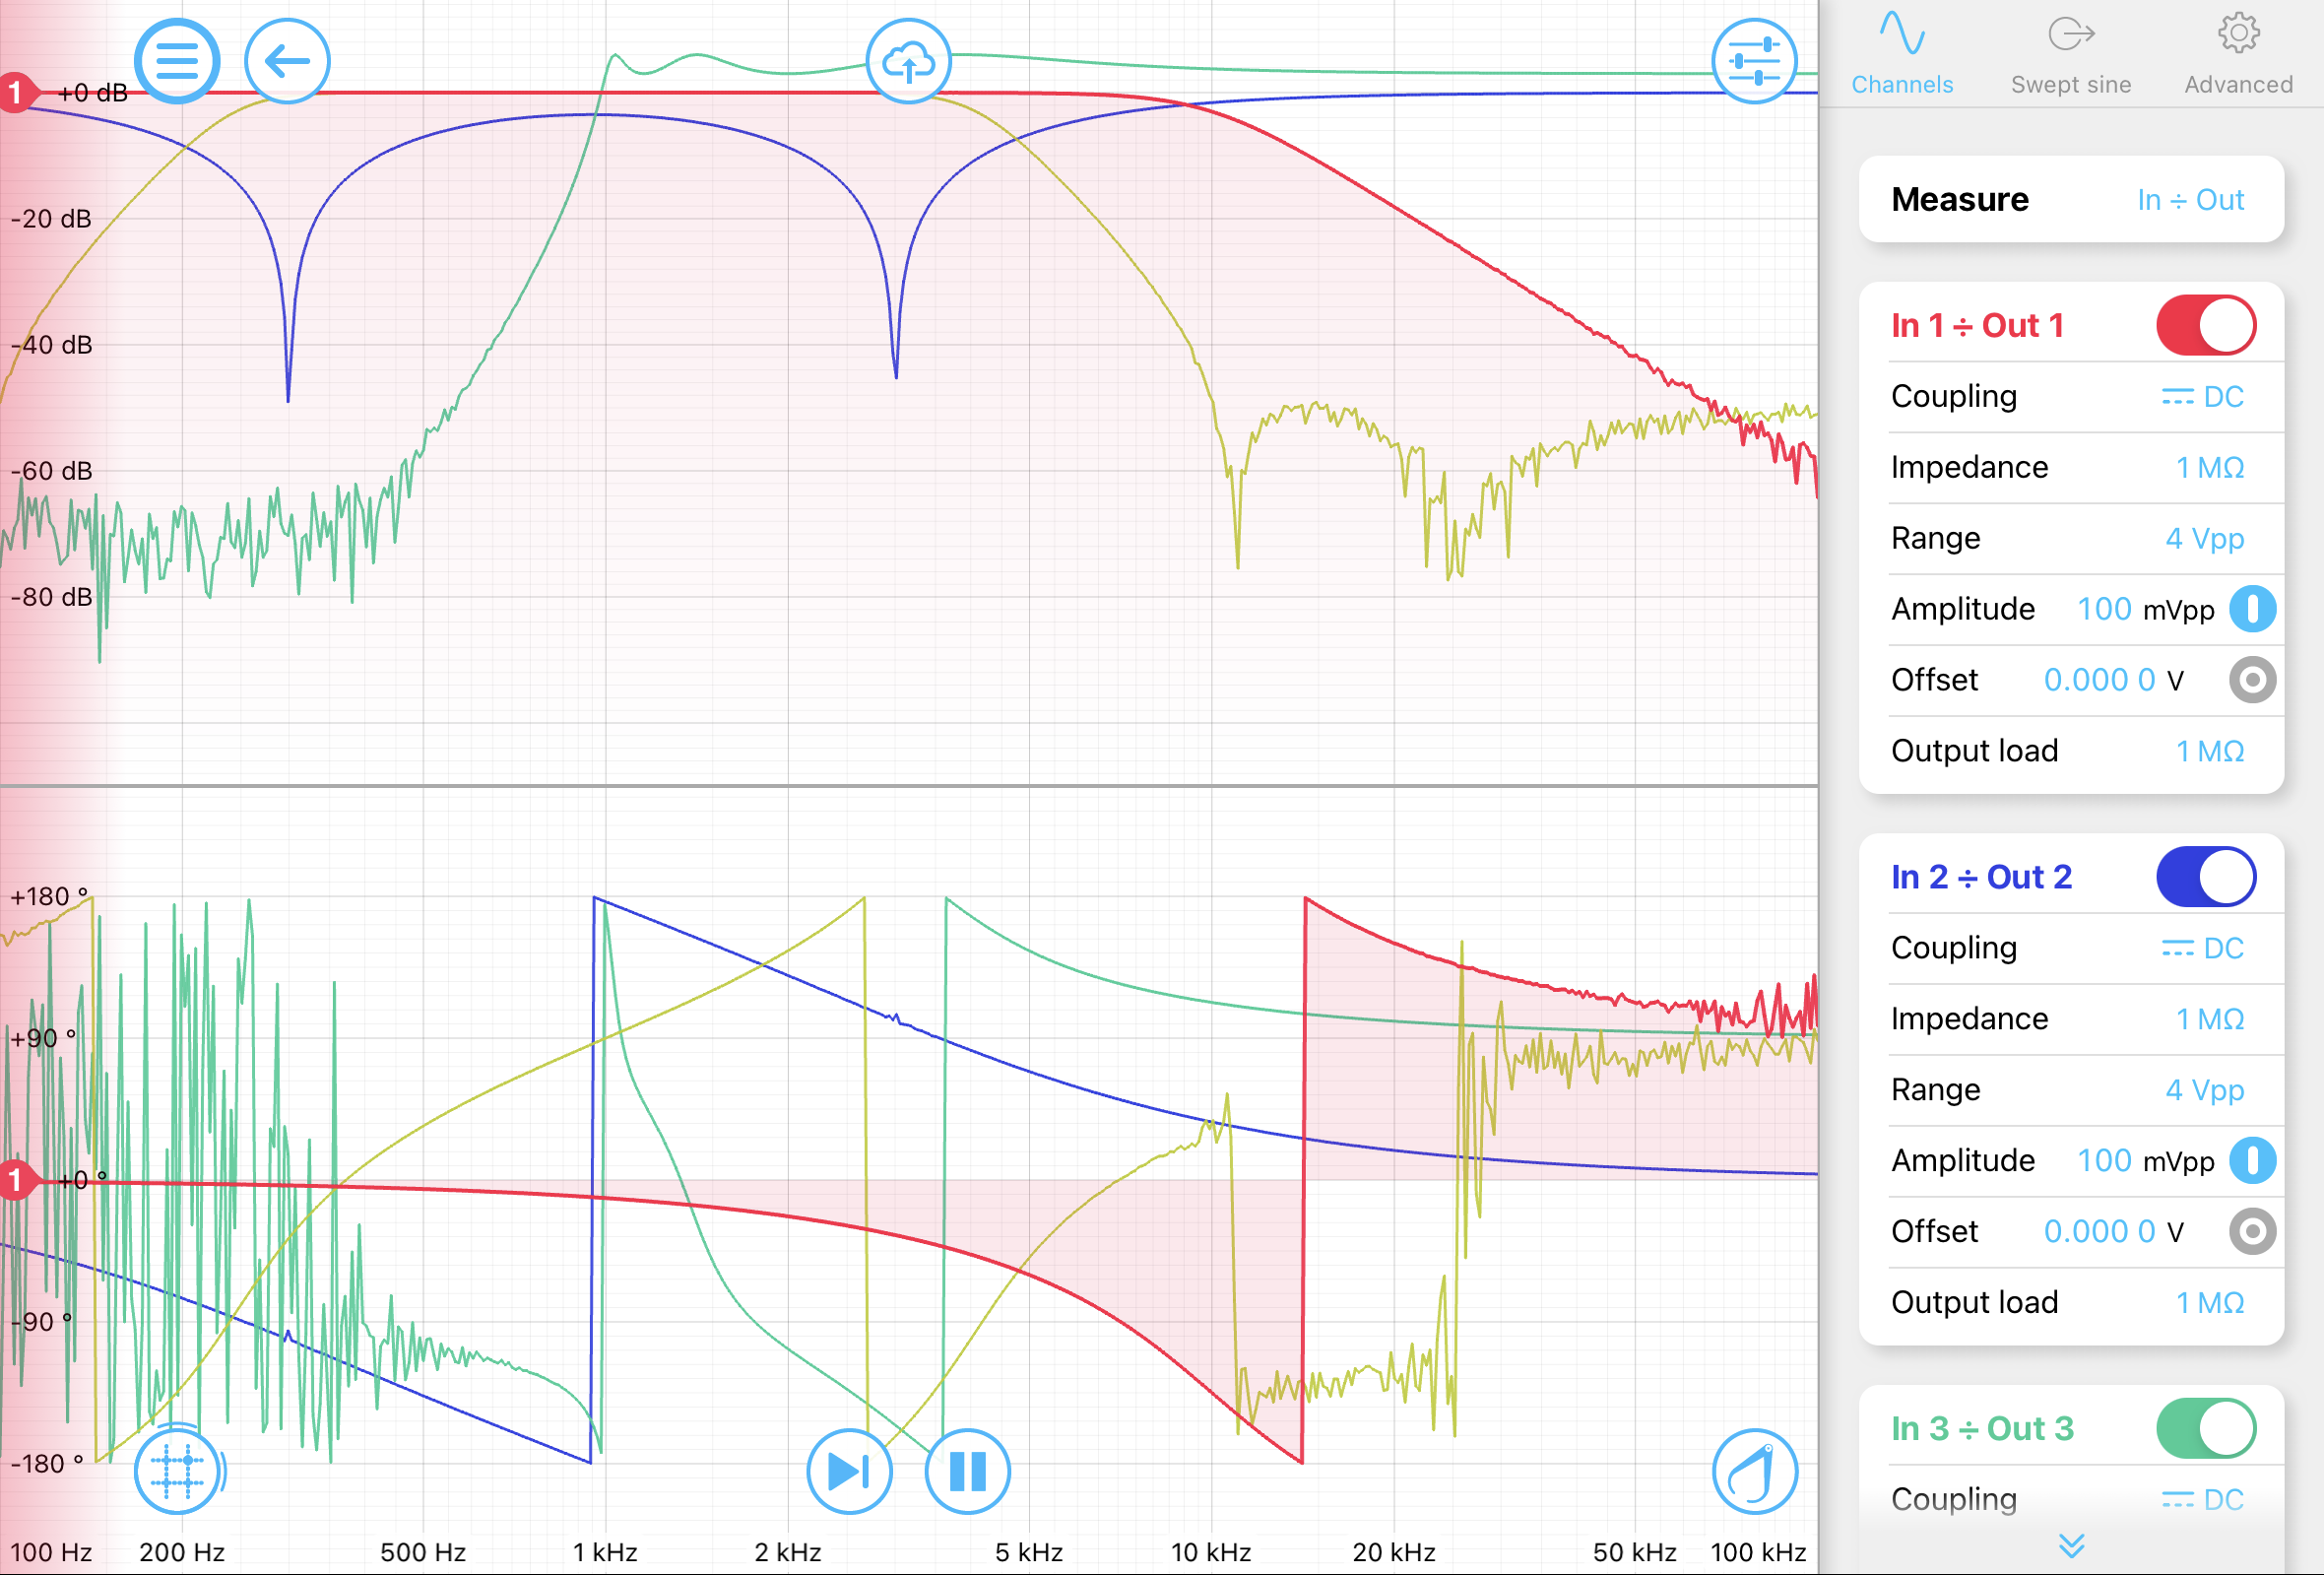Switch to the Channels tab
This screenshot has height=1575, width=2324.
tap(1902, 54)
